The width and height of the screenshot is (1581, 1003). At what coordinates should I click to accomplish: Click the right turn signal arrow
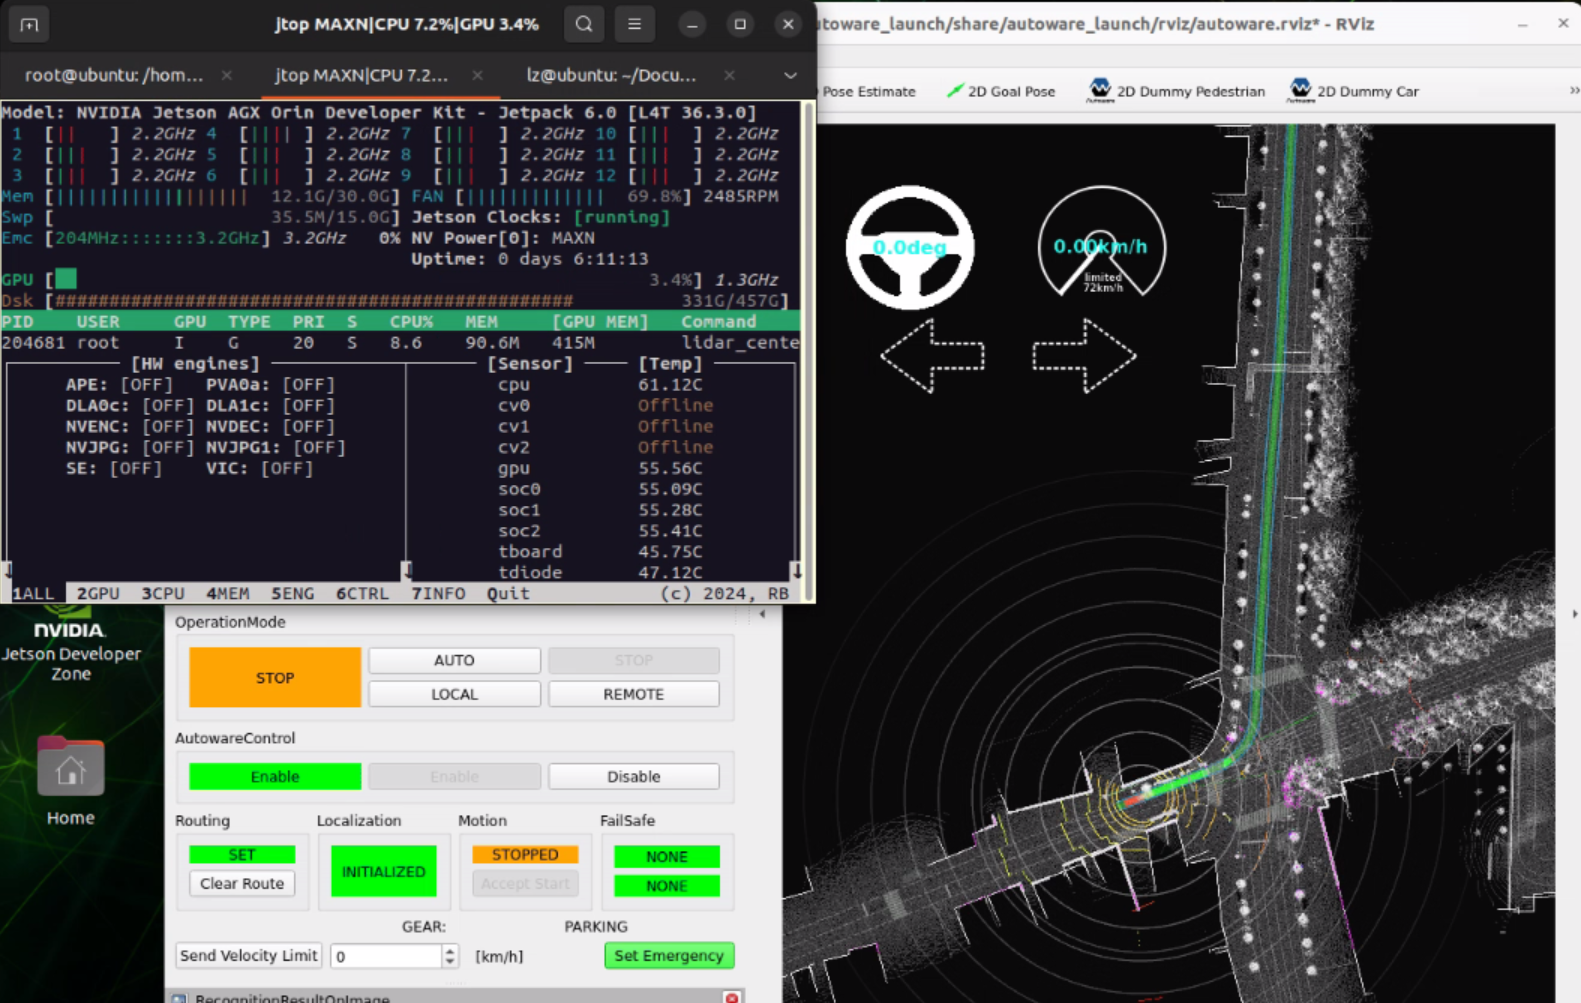[x=1084, y=355]
